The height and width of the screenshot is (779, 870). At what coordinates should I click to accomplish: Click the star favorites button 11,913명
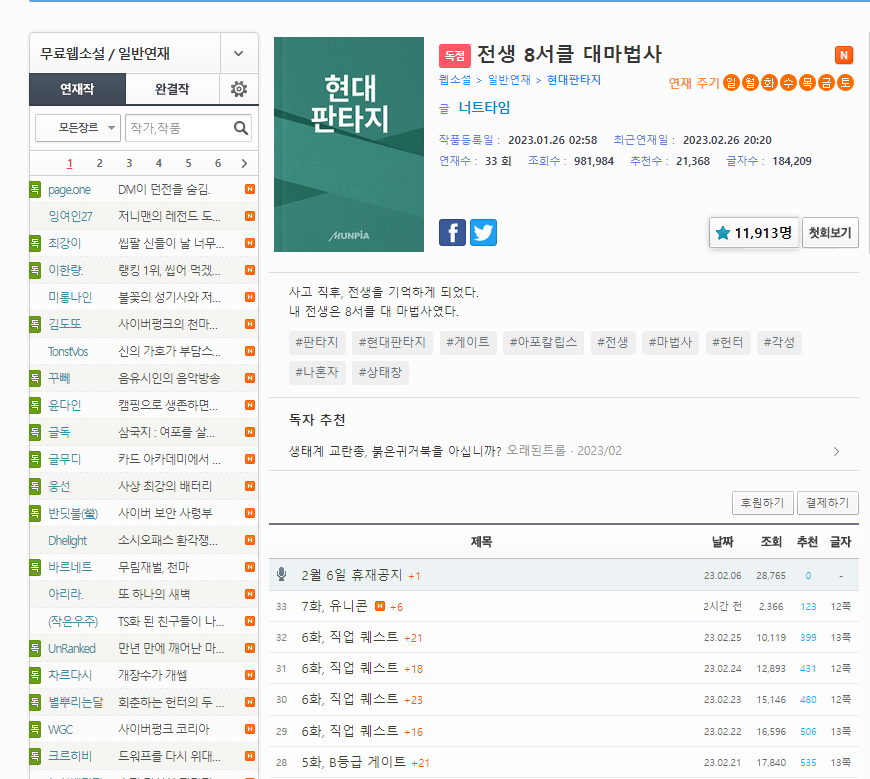pyautogui.click(x=754, y=232)
